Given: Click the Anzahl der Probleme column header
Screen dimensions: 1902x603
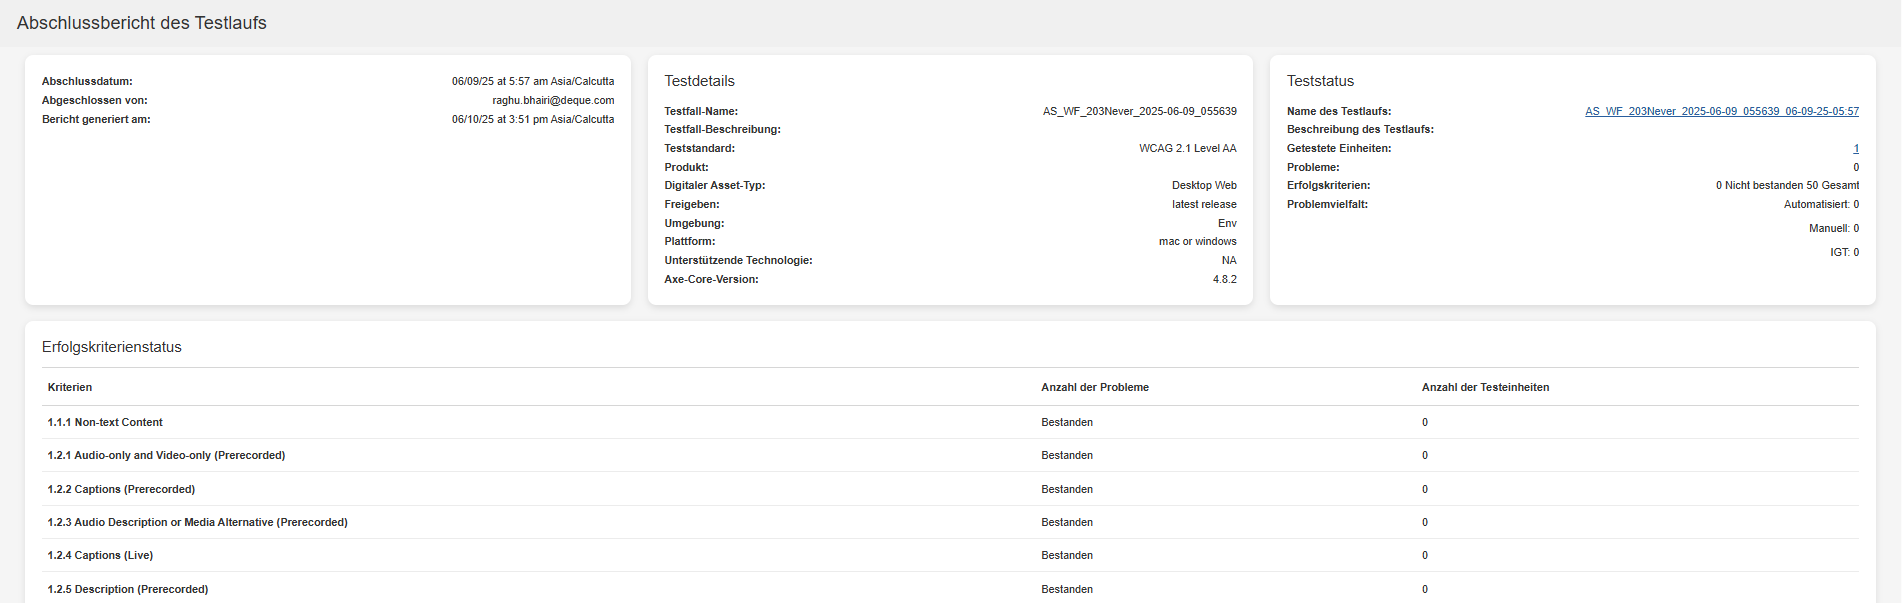Looking at the screenshot, I should [1094, 387].
